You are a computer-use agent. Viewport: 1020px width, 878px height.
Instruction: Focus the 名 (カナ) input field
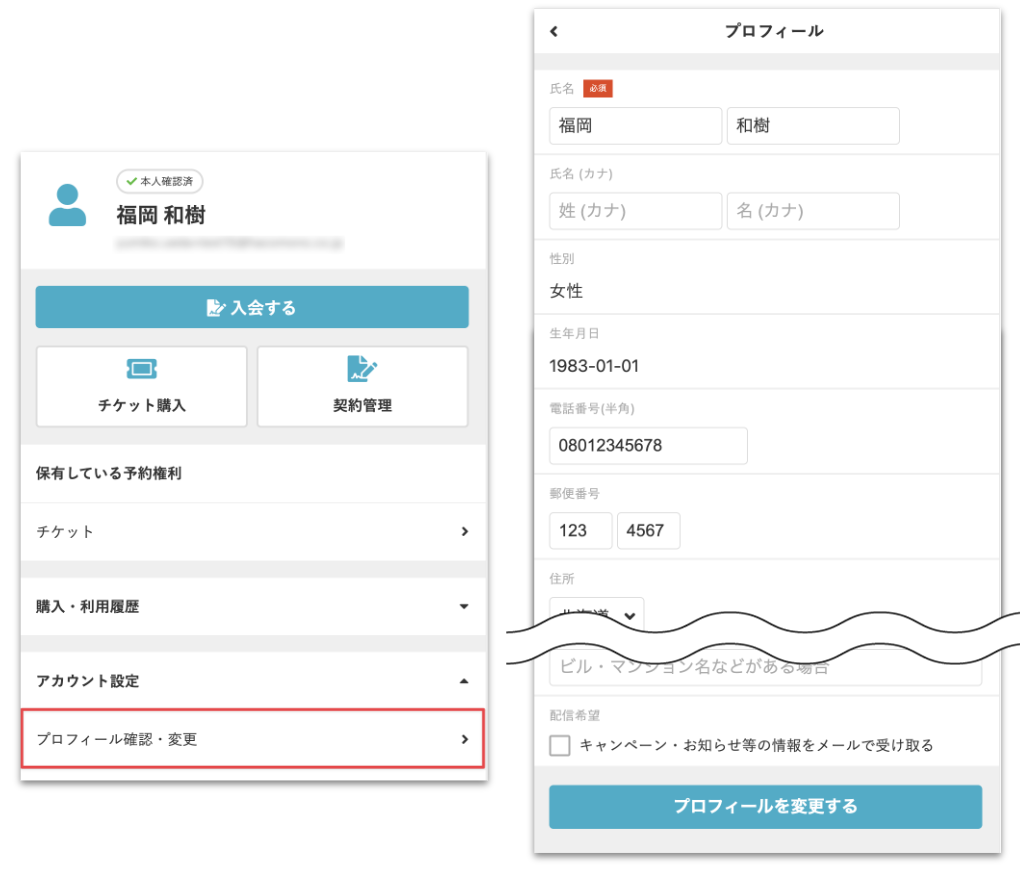pyautogui.click(x=812, y=211)
